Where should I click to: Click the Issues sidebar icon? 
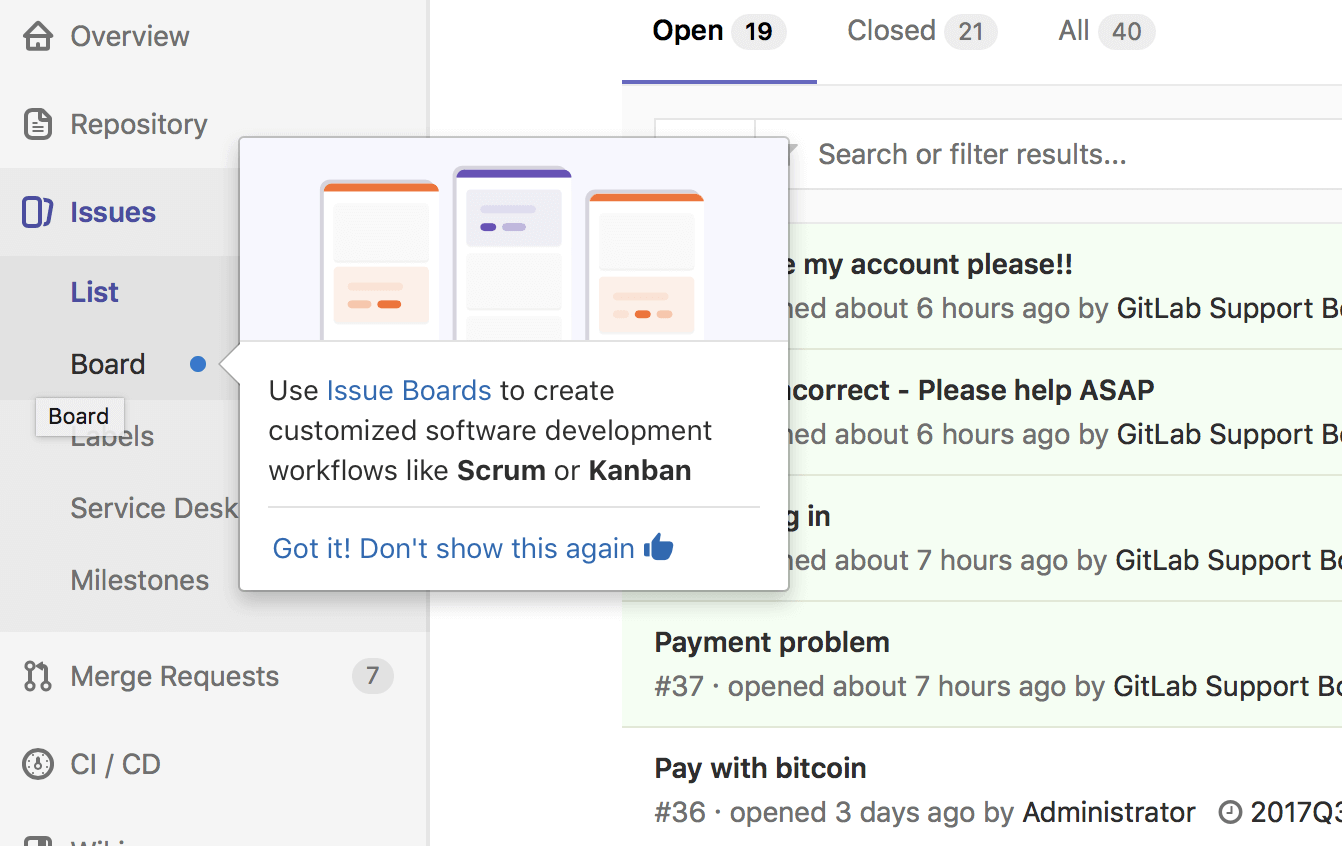37,212
